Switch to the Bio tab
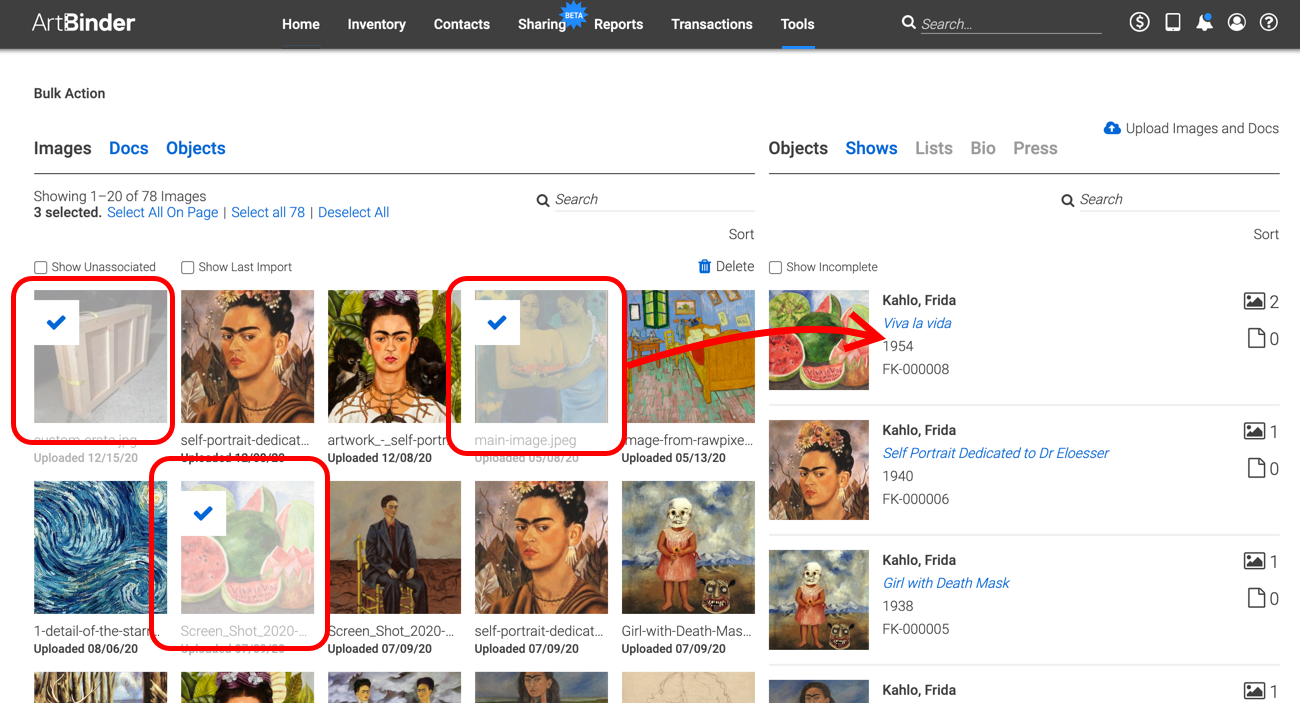 (x=983, y=148)
